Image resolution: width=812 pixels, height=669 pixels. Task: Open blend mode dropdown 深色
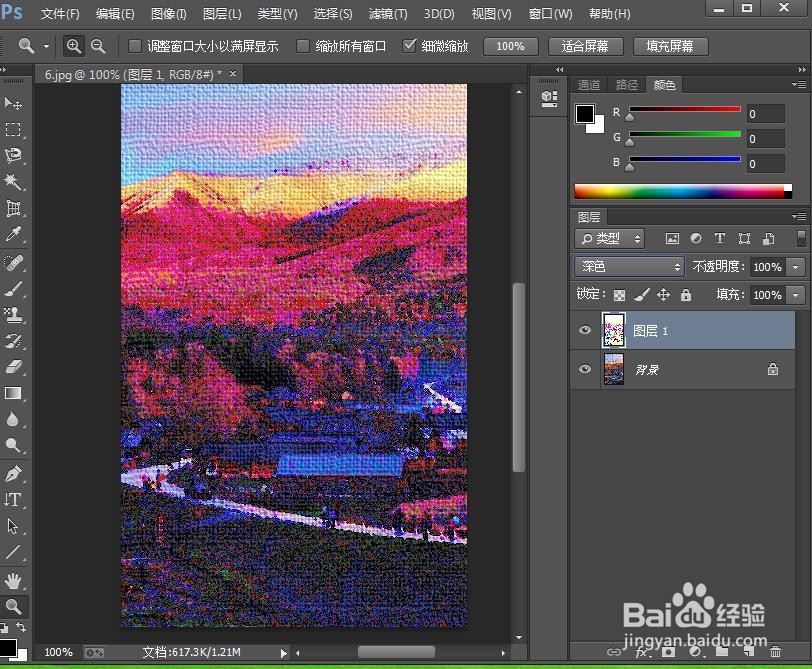point(629,267)
